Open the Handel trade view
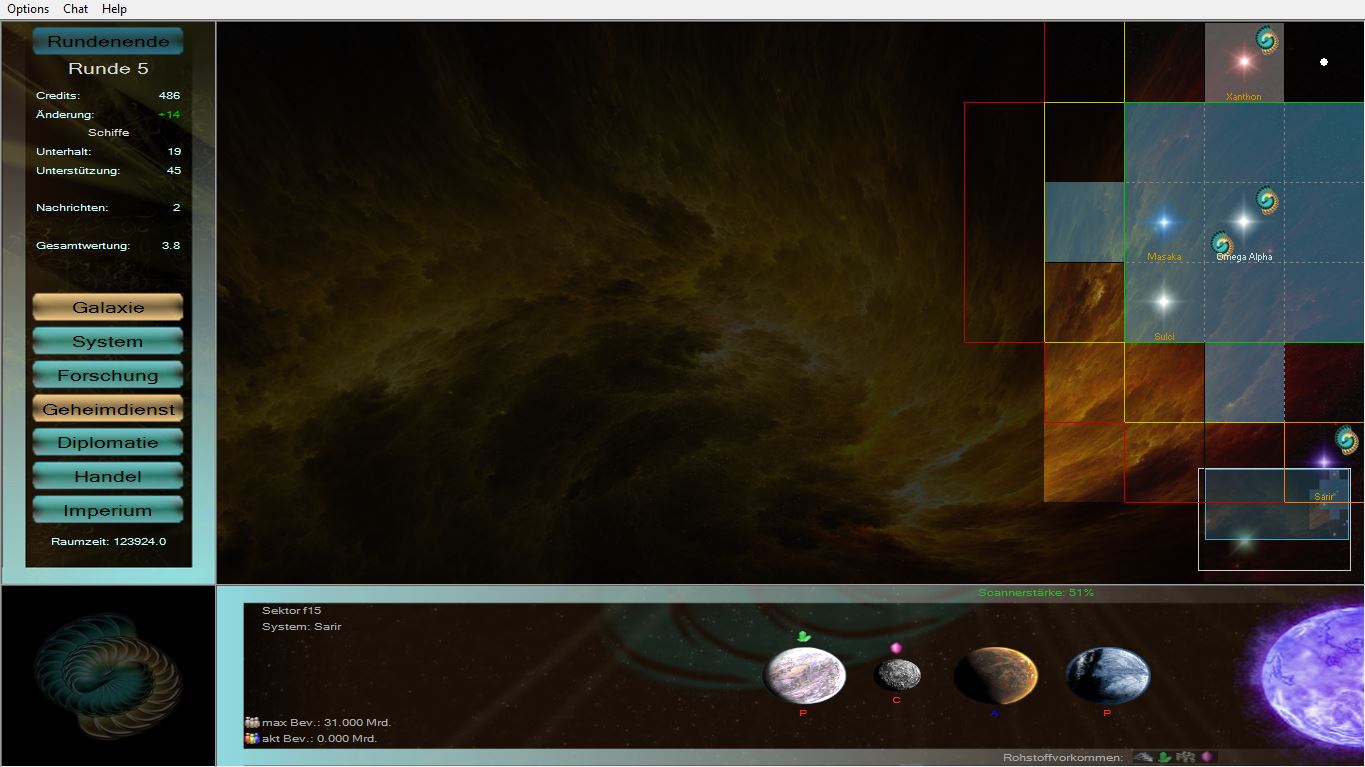 coord(108,476)
